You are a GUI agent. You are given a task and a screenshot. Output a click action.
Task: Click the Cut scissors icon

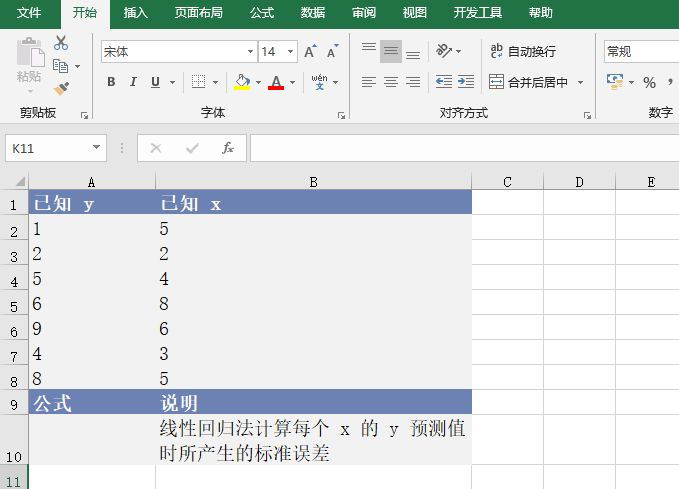(x=61, y=43)
